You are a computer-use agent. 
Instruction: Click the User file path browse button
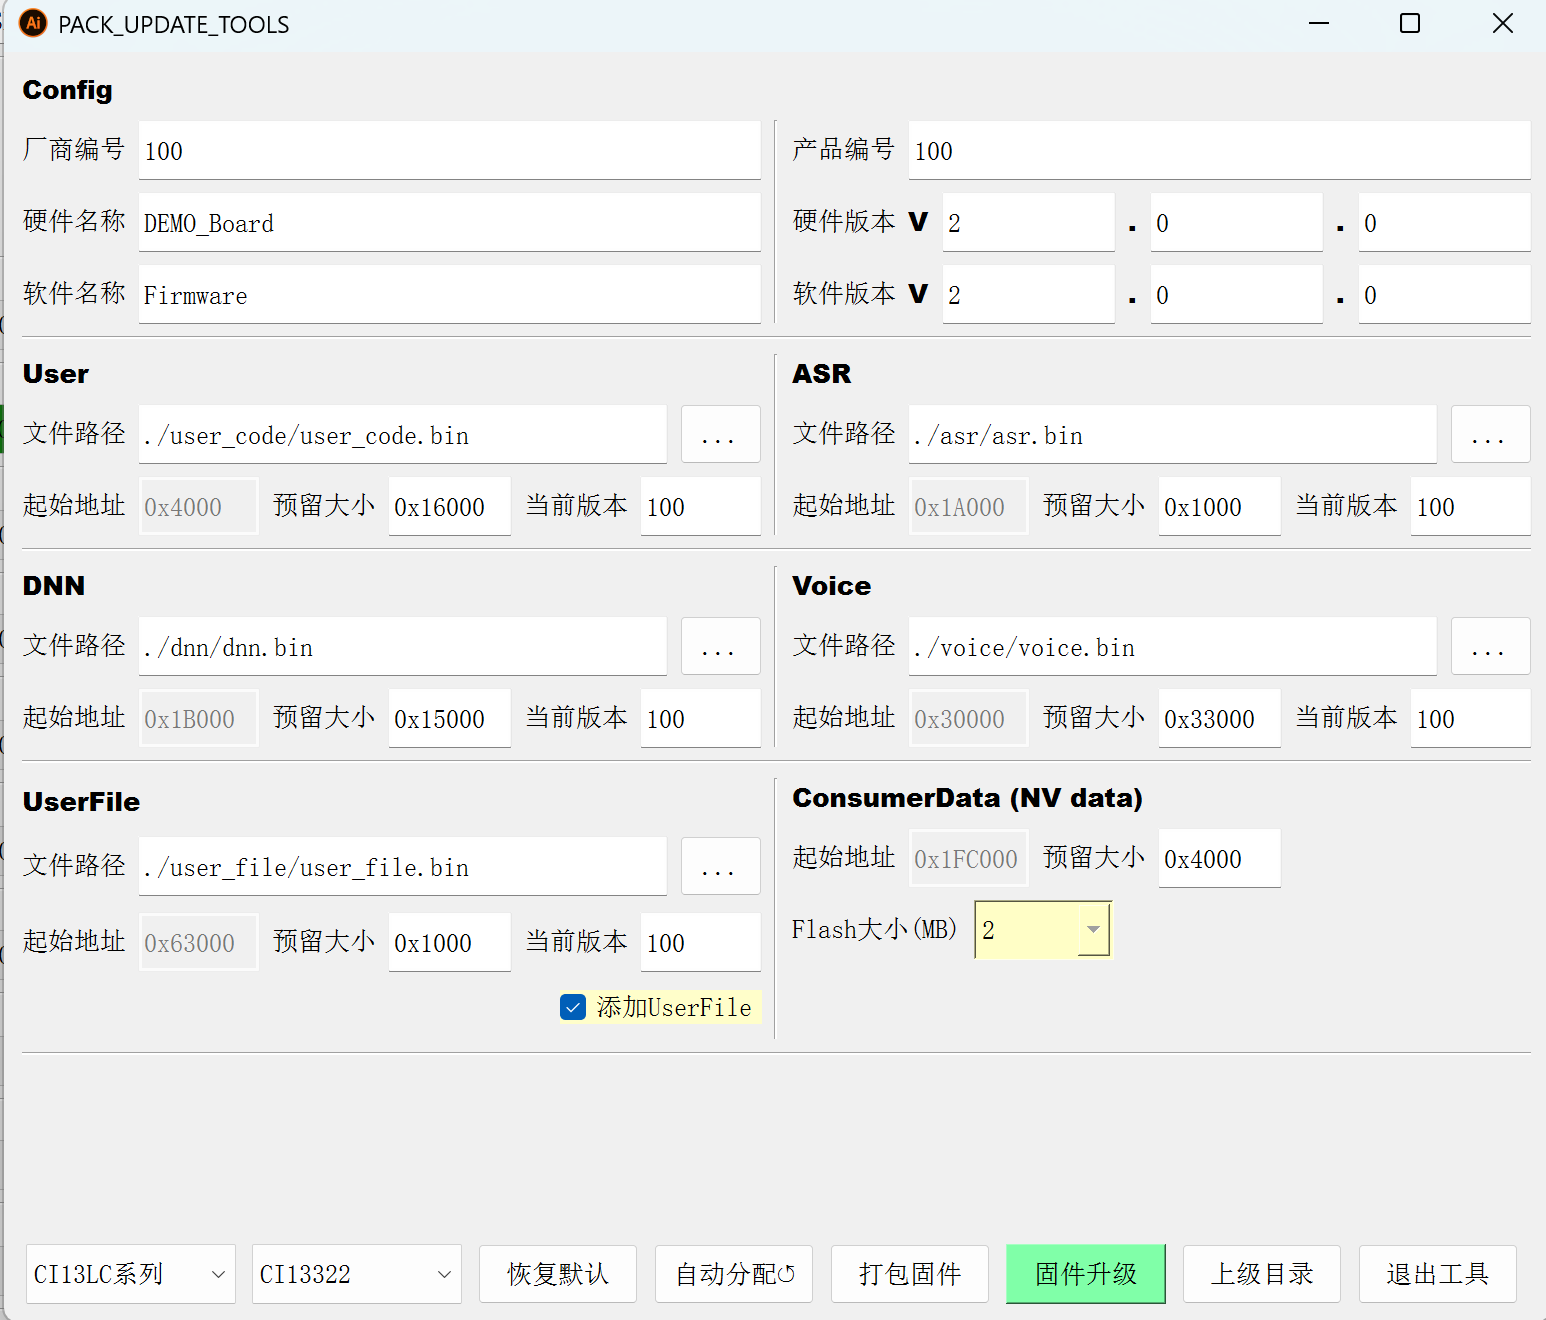point(720,435)
